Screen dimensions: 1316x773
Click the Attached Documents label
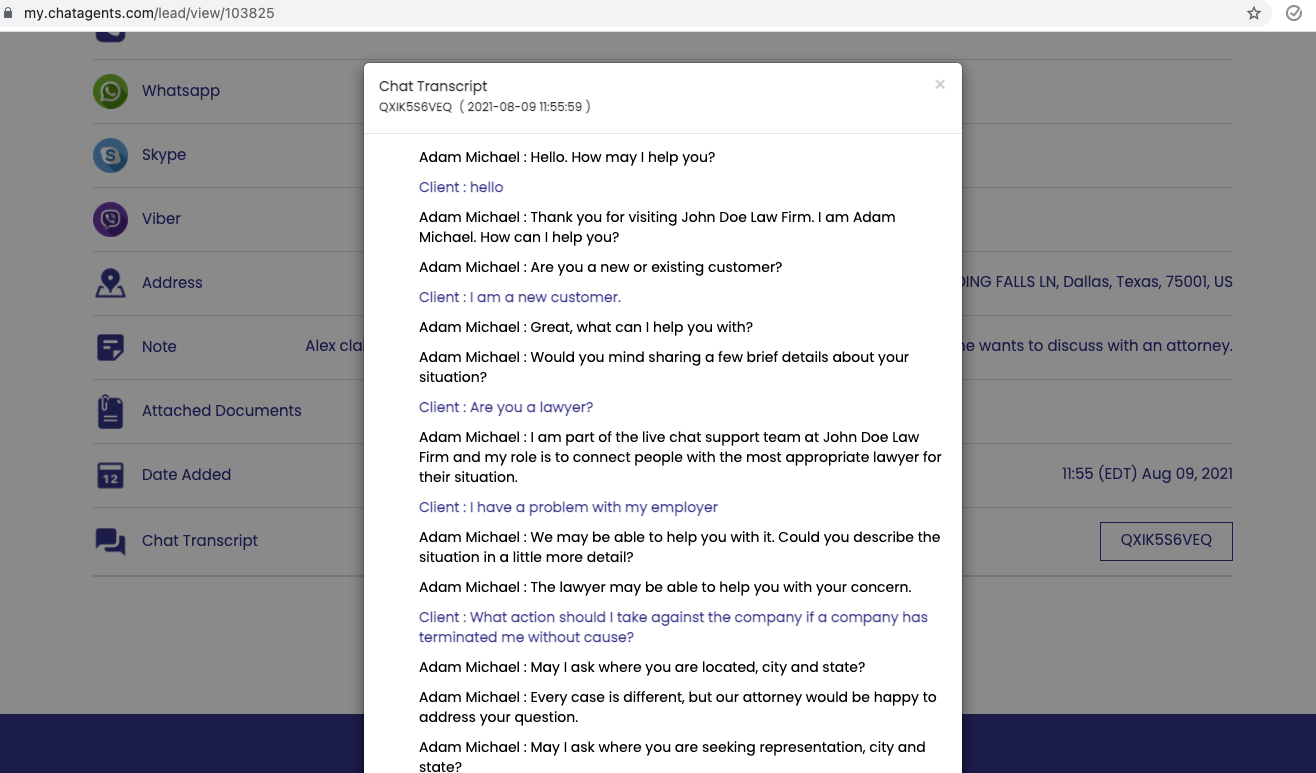click(x=222, y=411)
